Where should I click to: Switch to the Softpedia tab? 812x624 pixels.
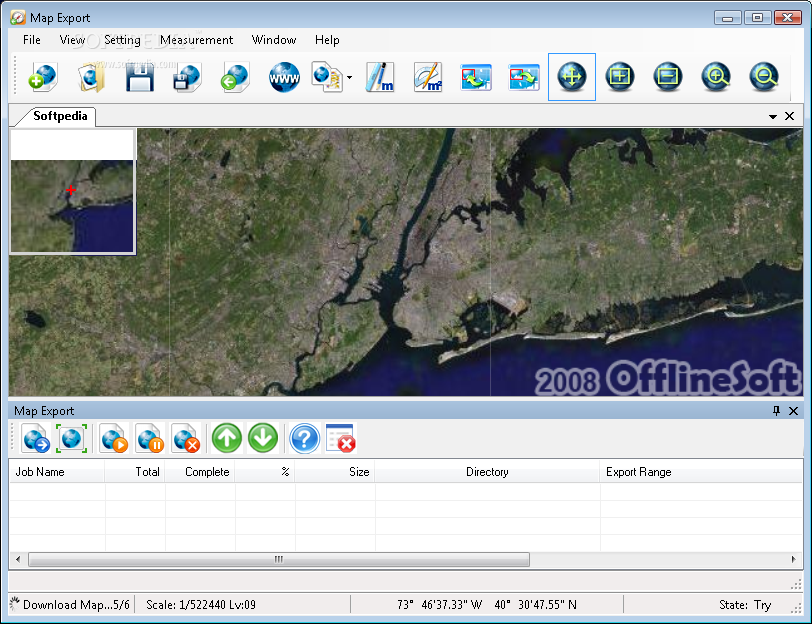coord(58,116)
